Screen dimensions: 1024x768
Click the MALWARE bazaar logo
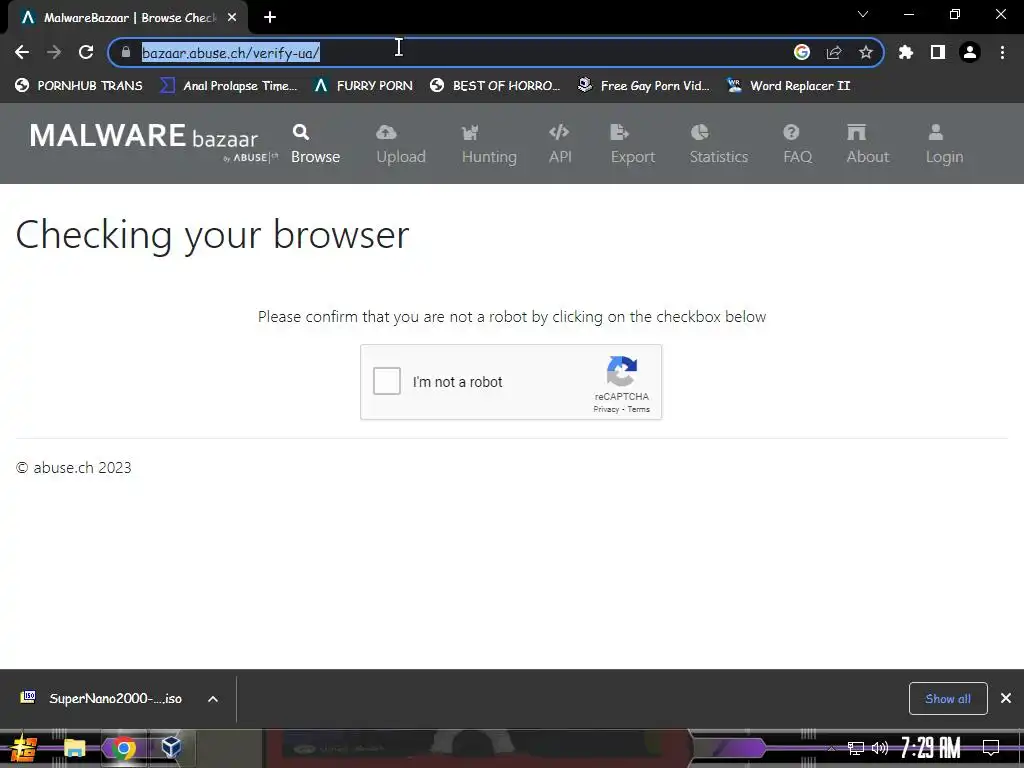click(x=153, y=140)
